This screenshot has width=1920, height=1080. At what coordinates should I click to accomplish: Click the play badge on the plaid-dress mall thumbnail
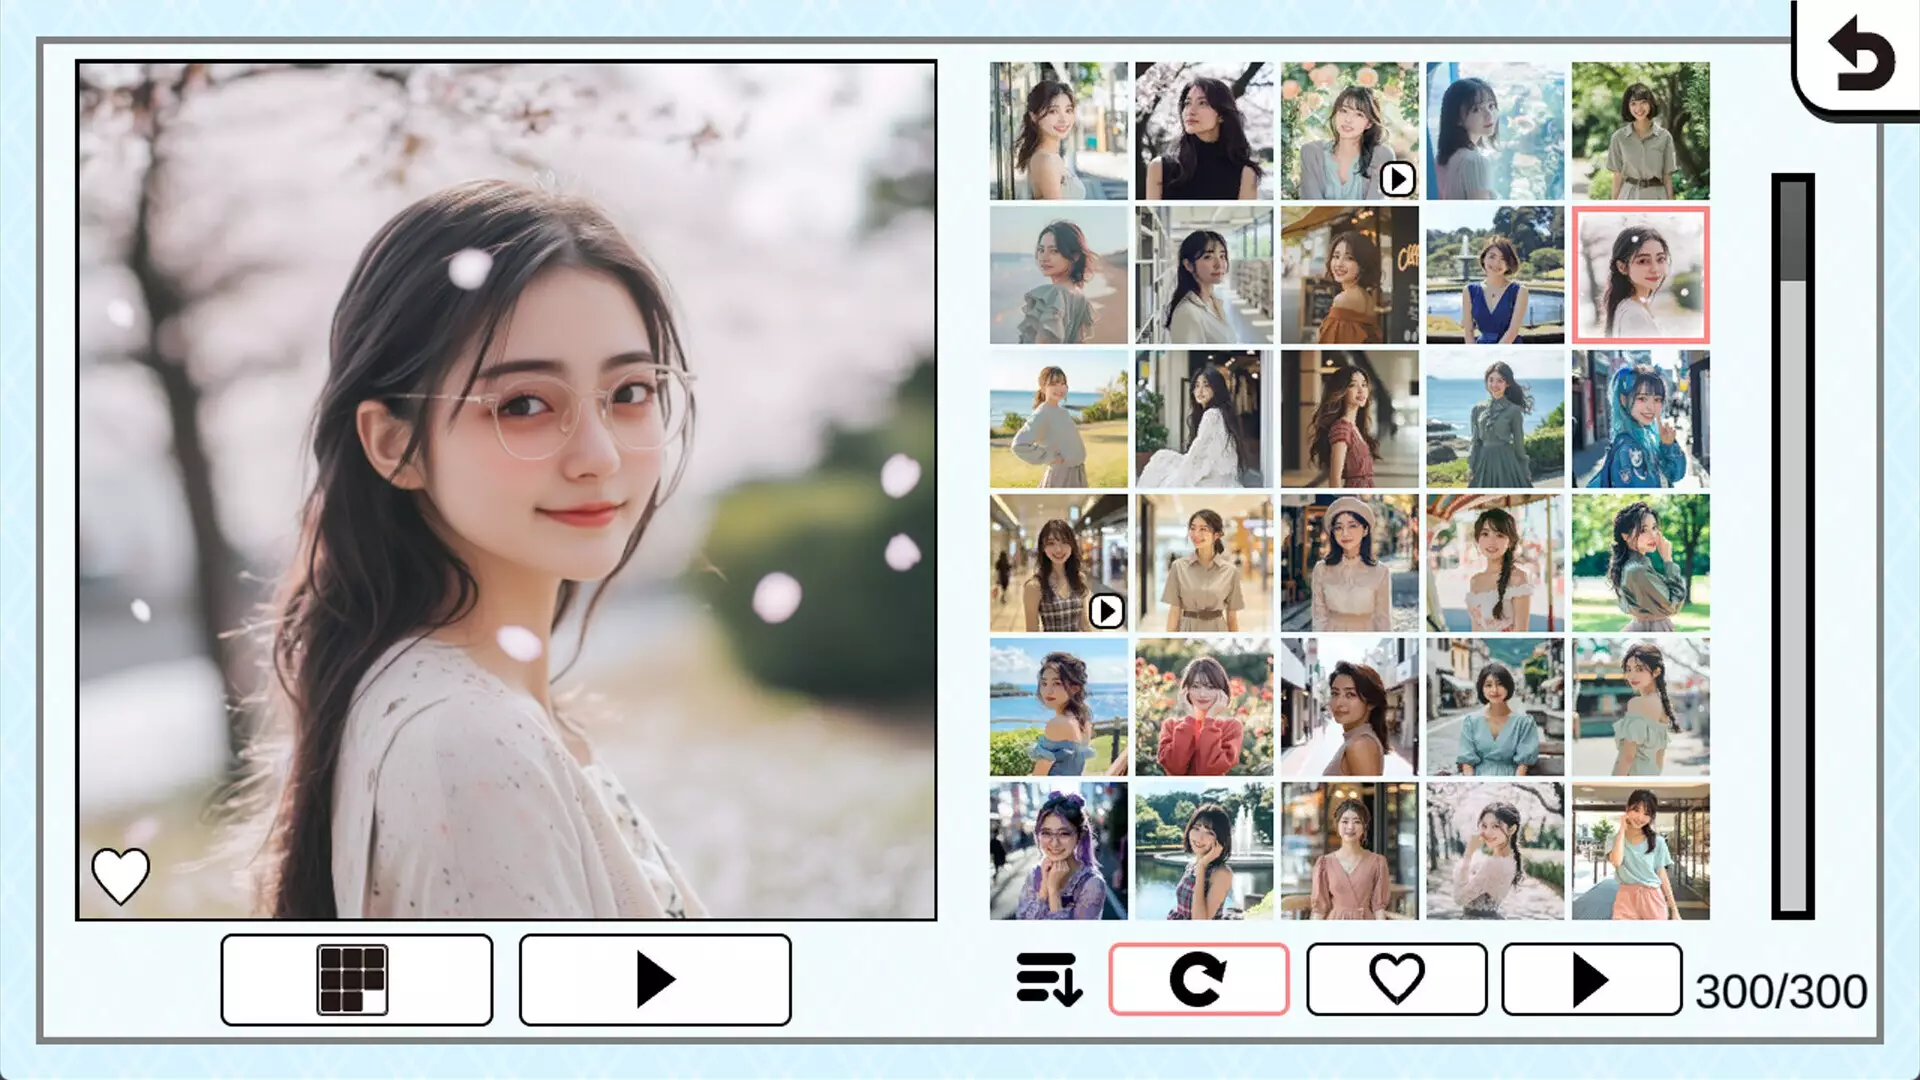click(1105, 613)
